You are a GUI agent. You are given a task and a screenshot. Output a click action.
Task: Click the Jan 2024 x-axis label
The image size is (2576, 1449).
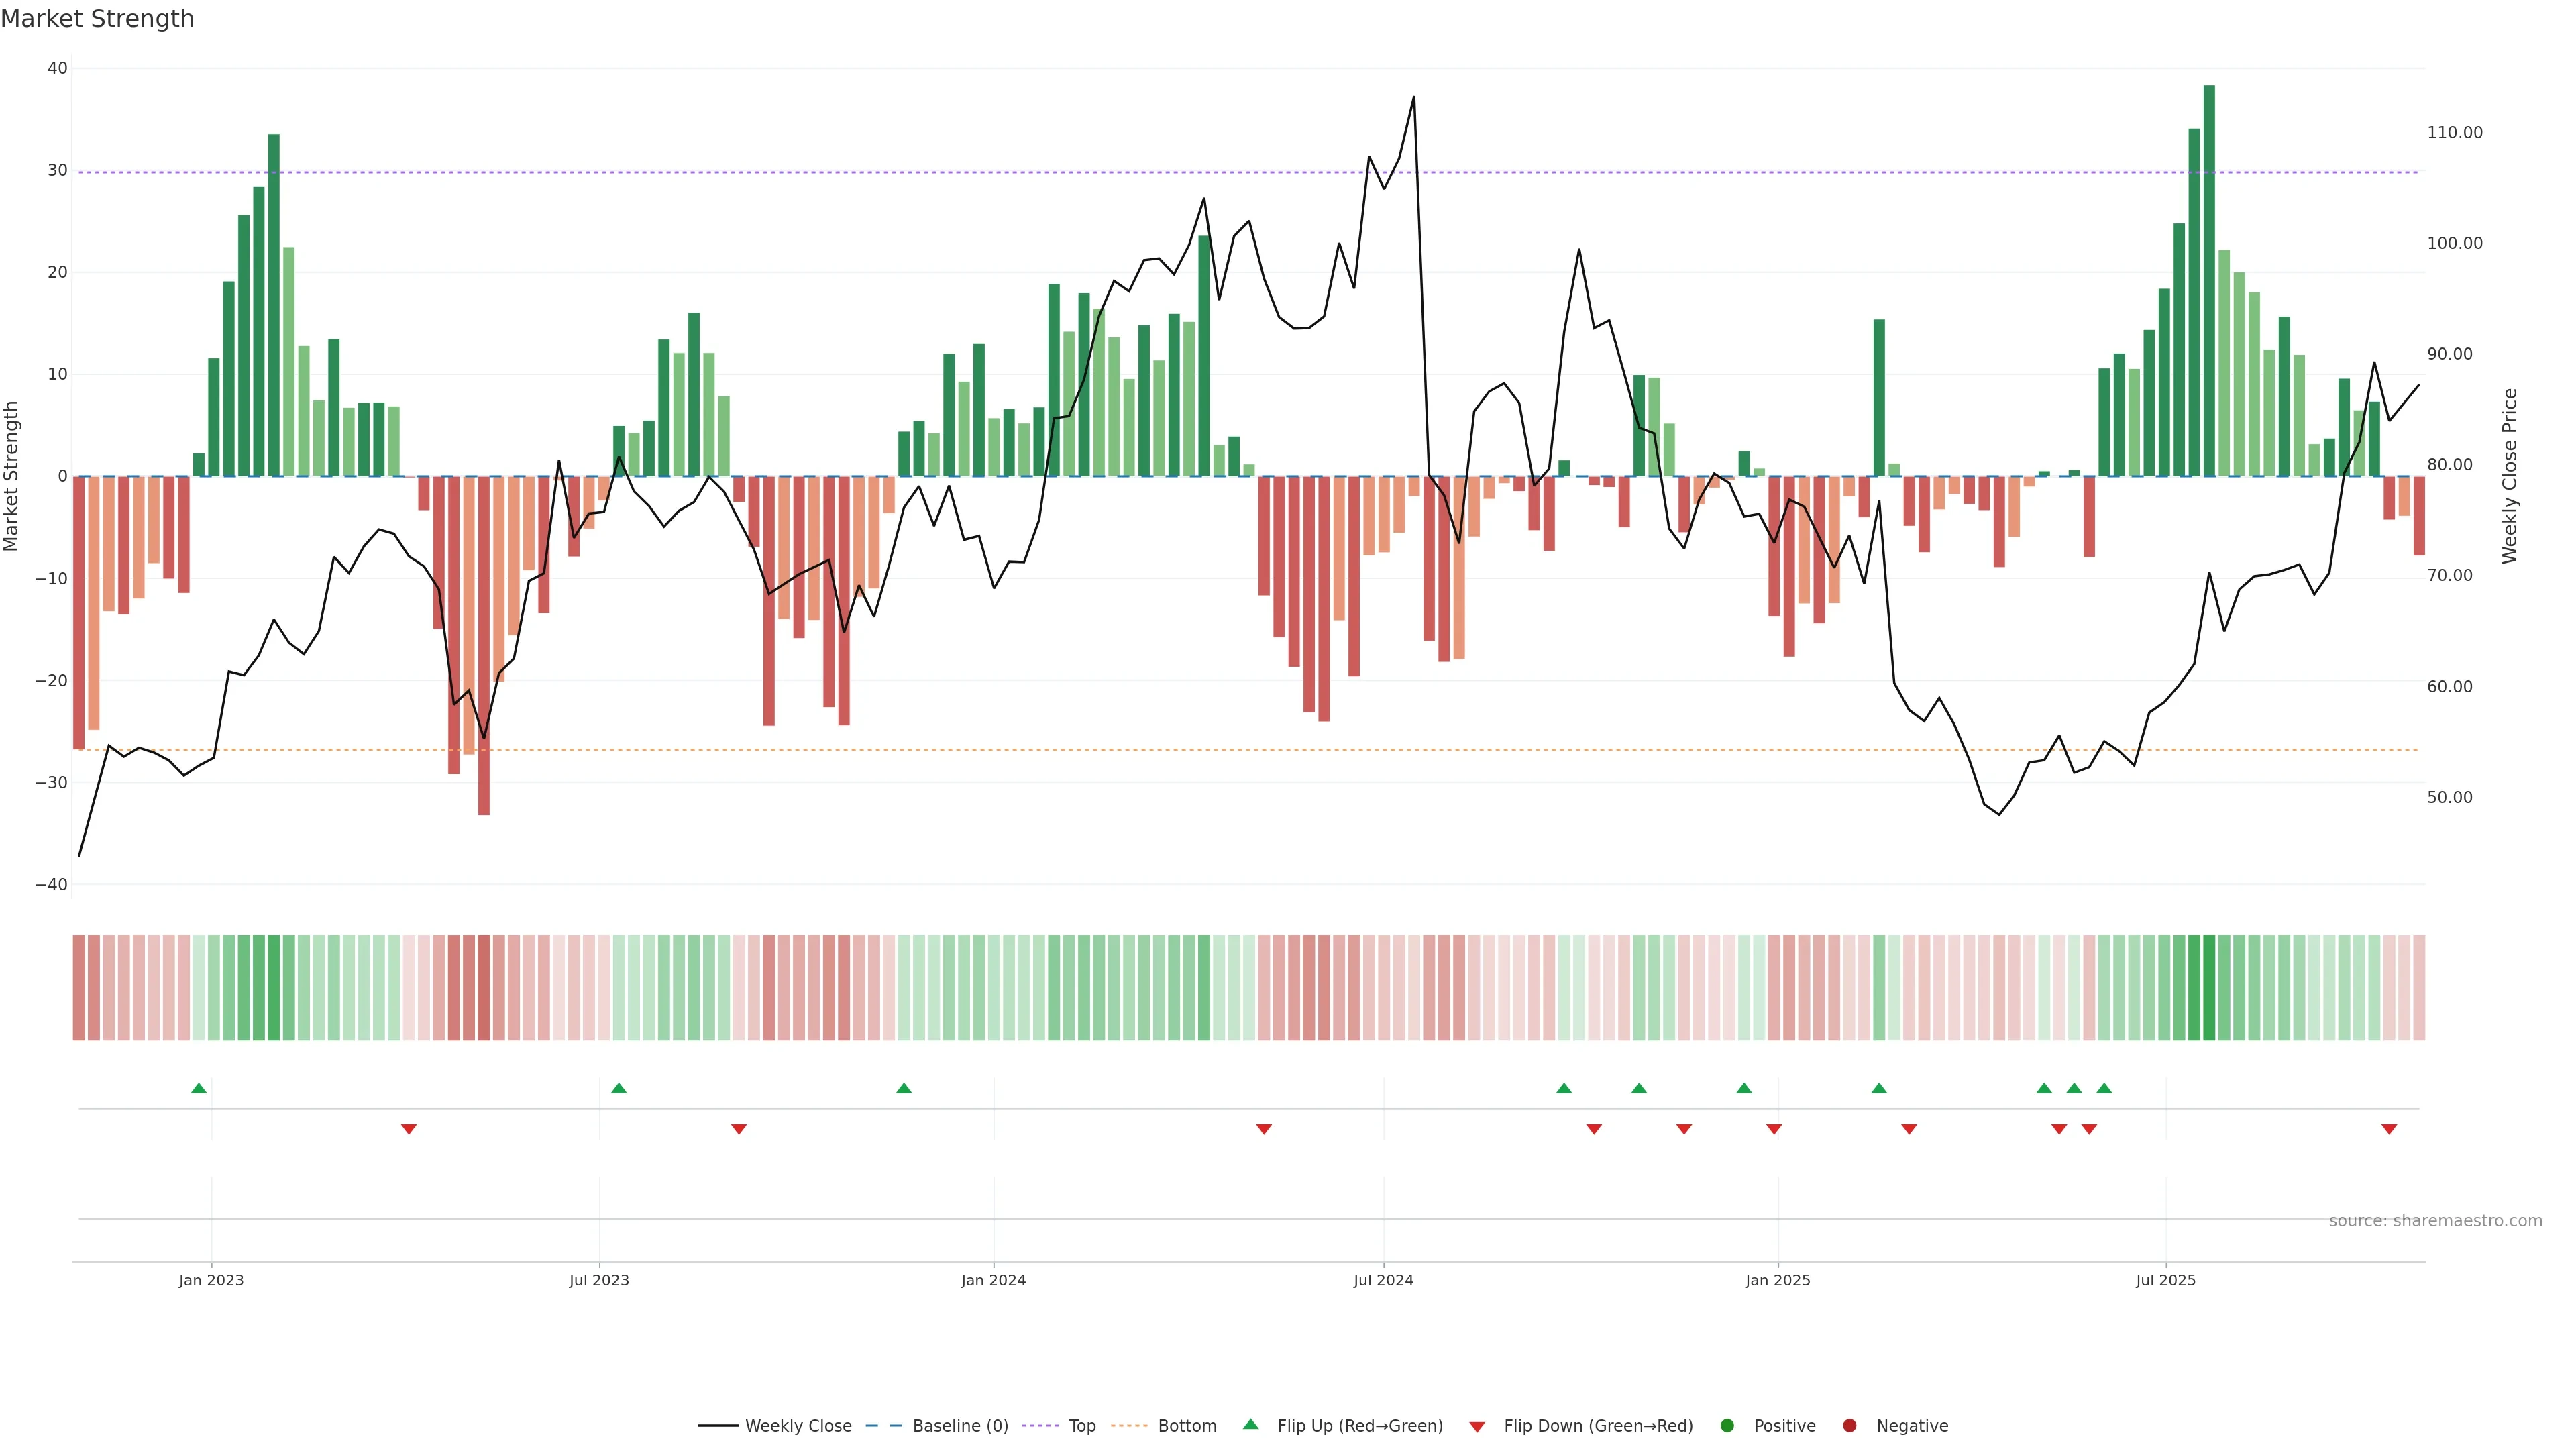coord(993,1280)
